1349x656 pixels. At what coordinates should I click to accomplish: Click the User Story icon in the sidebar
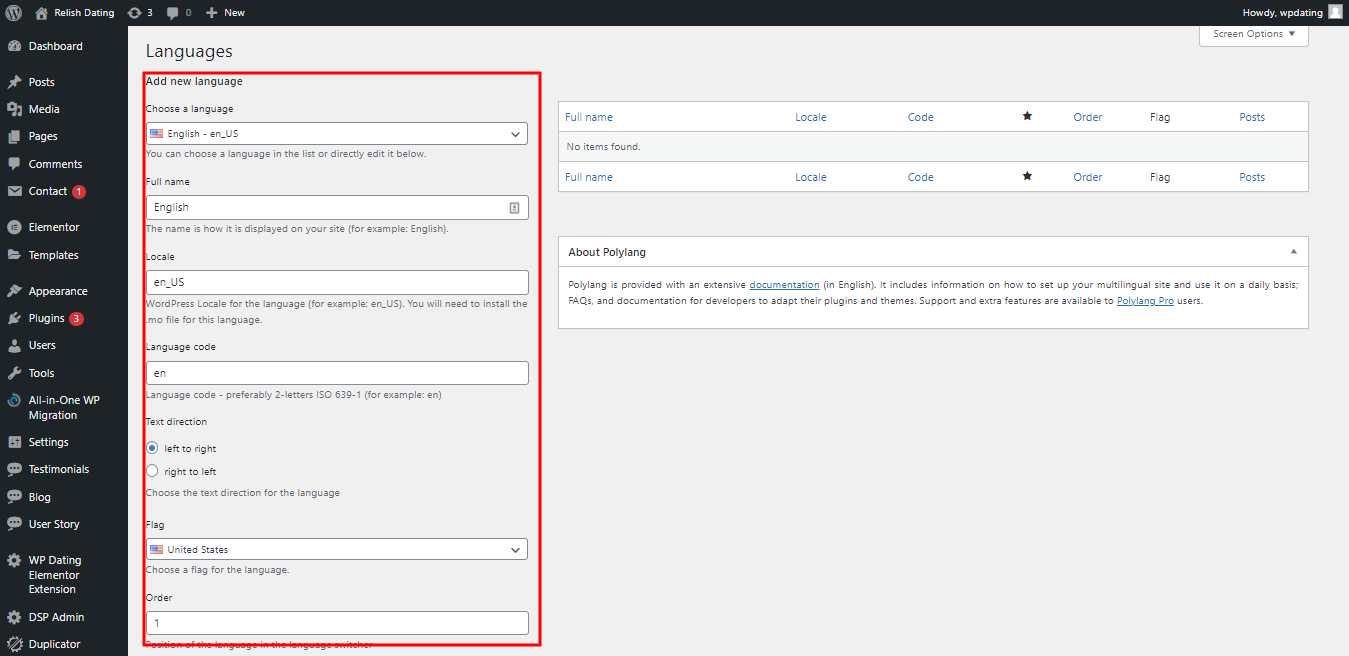14,524
